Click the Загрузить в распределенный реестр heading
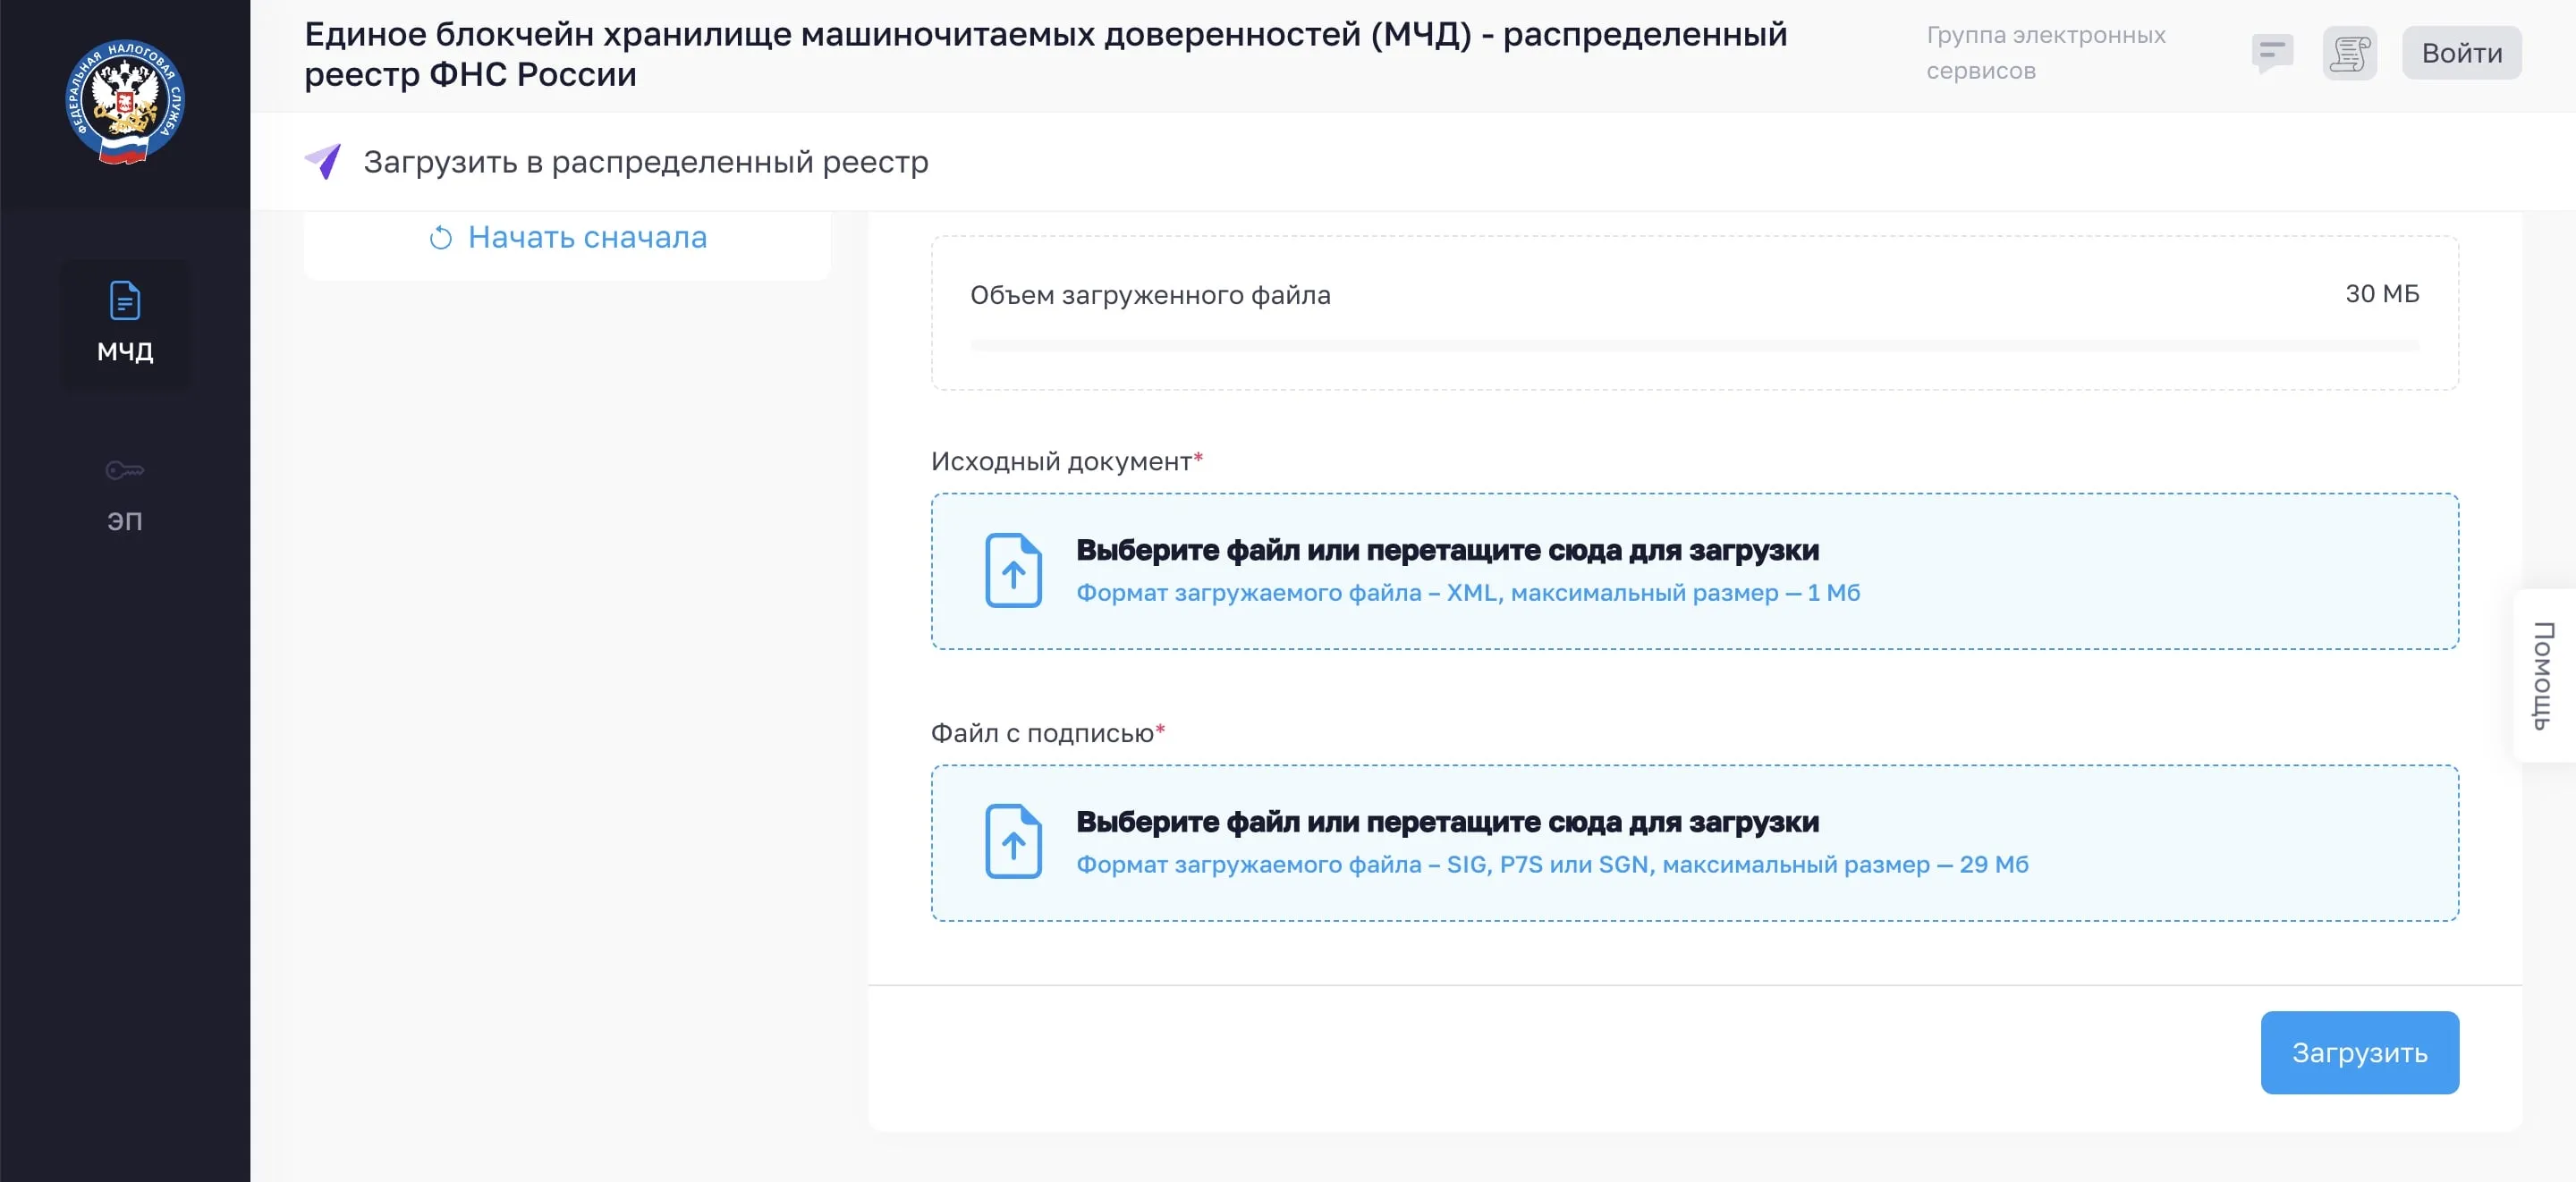The width and height of the screenshot is (2576, 1182). [645, 162]
